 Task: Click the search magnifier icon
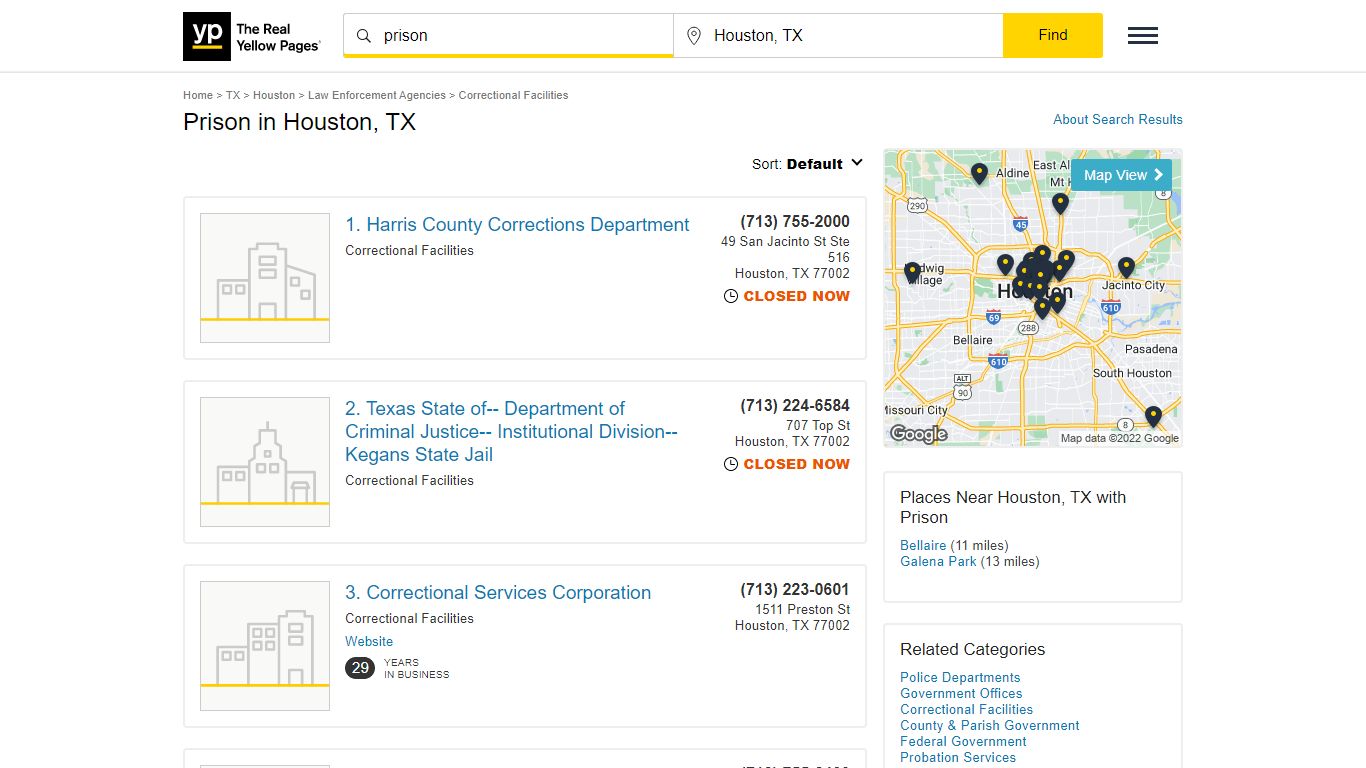(364, 36)
